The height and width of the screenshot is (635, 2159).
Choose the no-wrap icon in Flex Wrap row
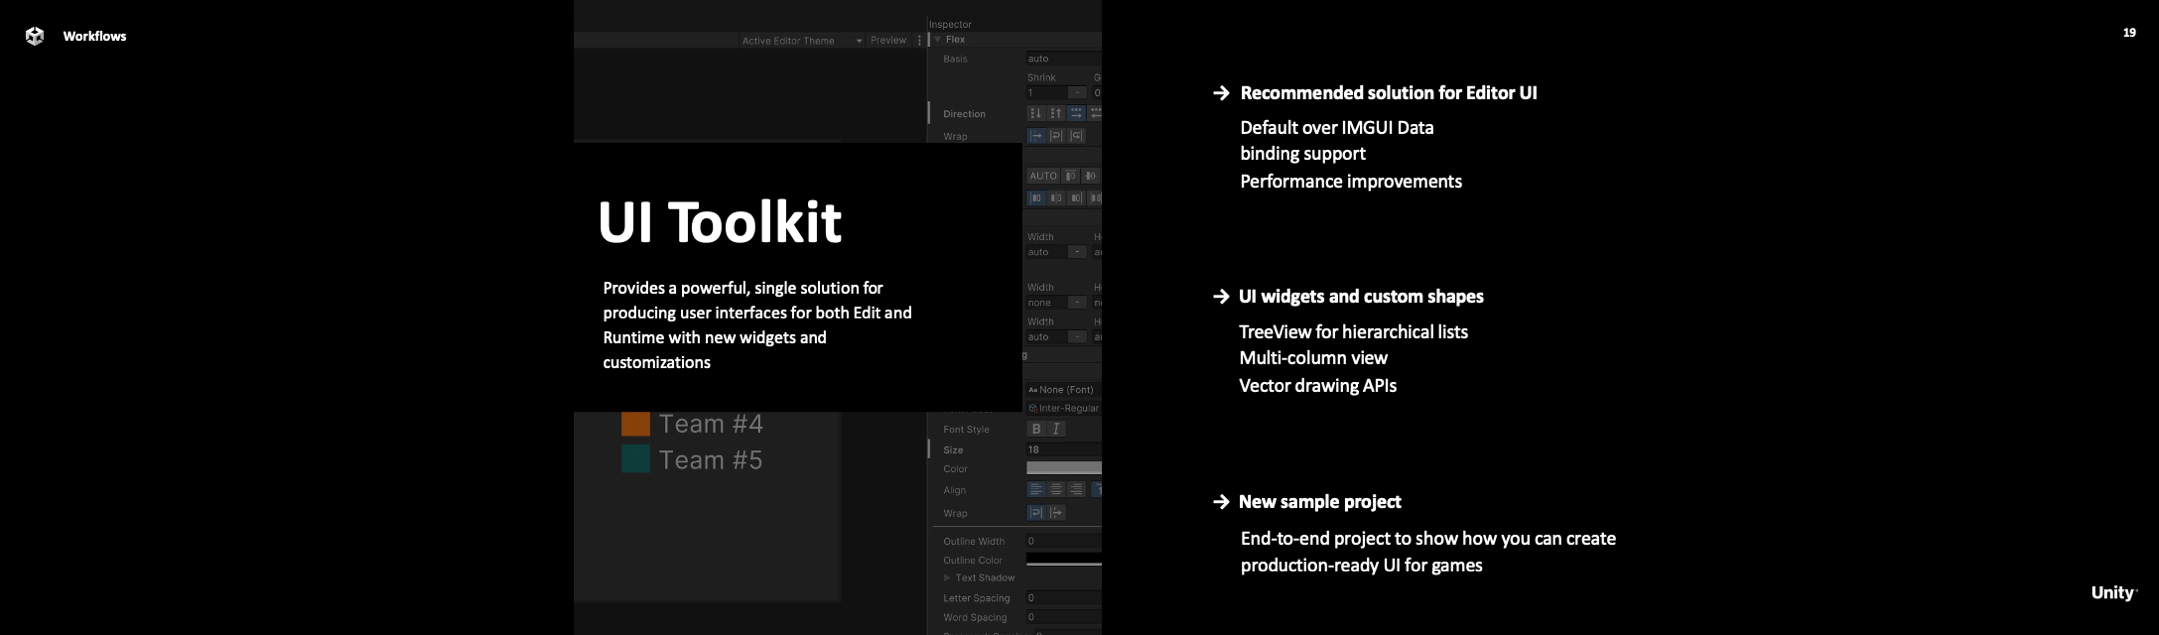coord(1036,135)
